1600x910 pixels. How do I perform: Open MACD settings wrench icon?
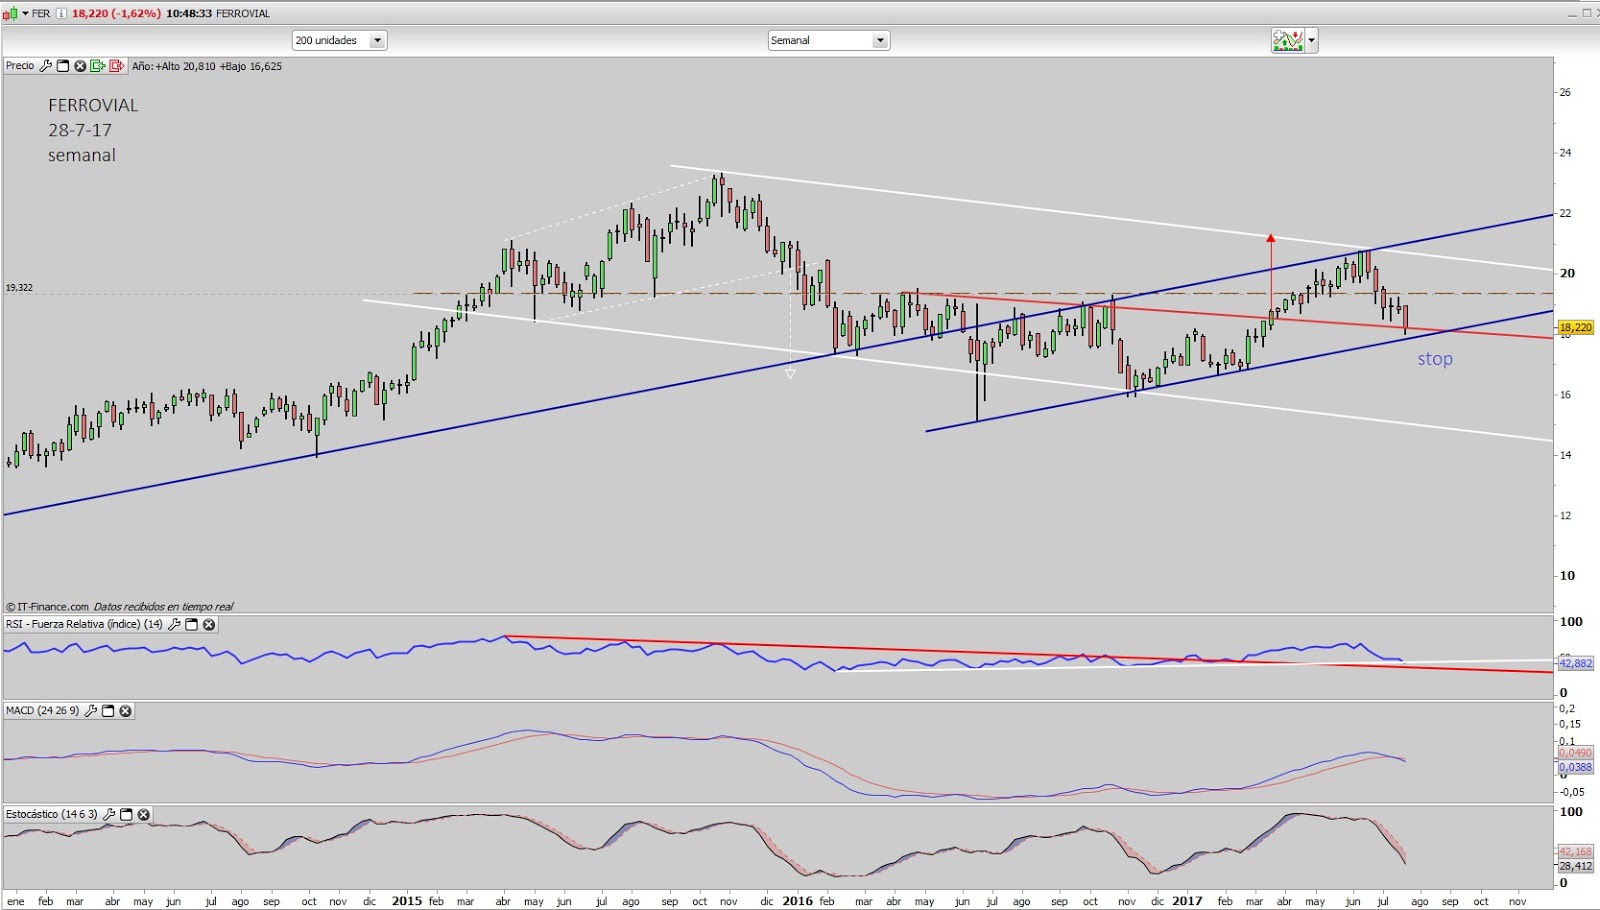point(91,711)
